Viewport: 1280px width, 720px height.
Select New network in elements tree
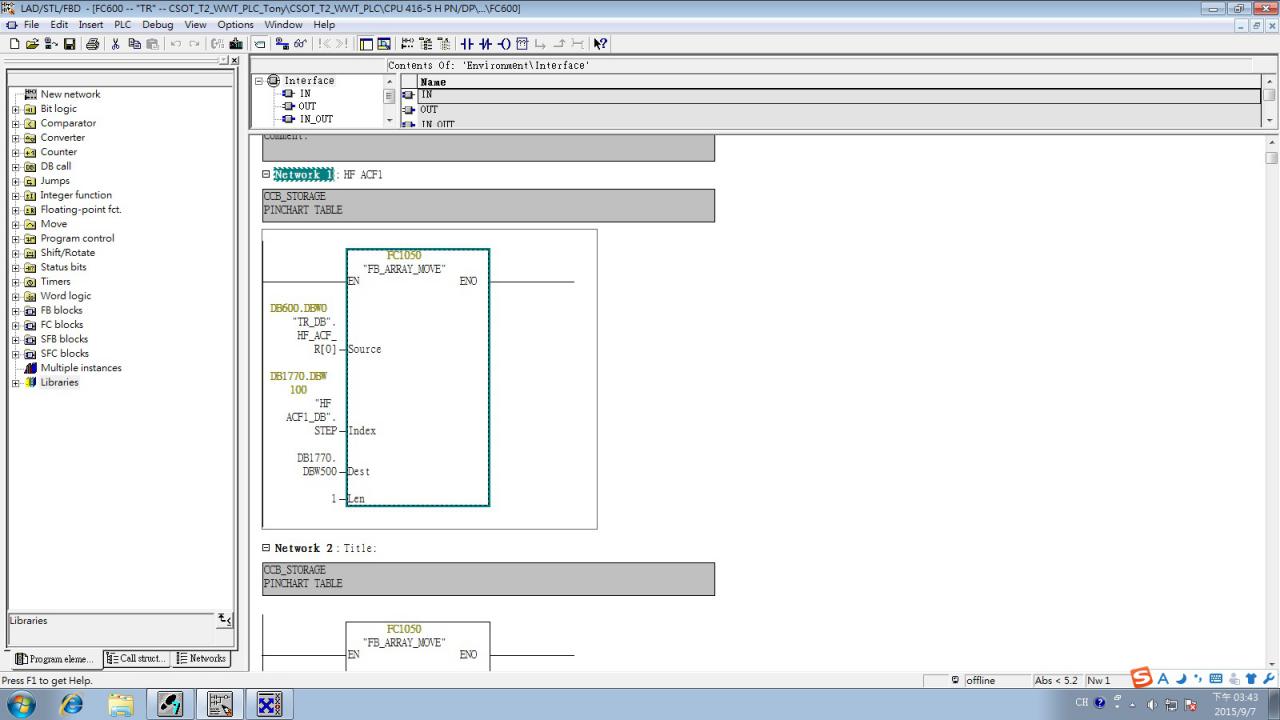click(x=70, y=94)
